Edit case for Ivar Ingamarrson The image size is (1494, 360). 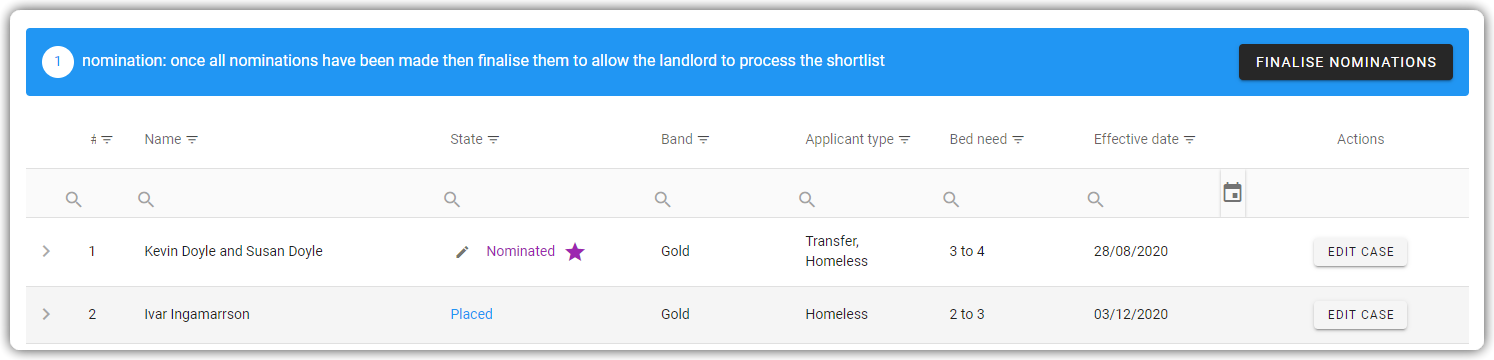point(1360,314)
